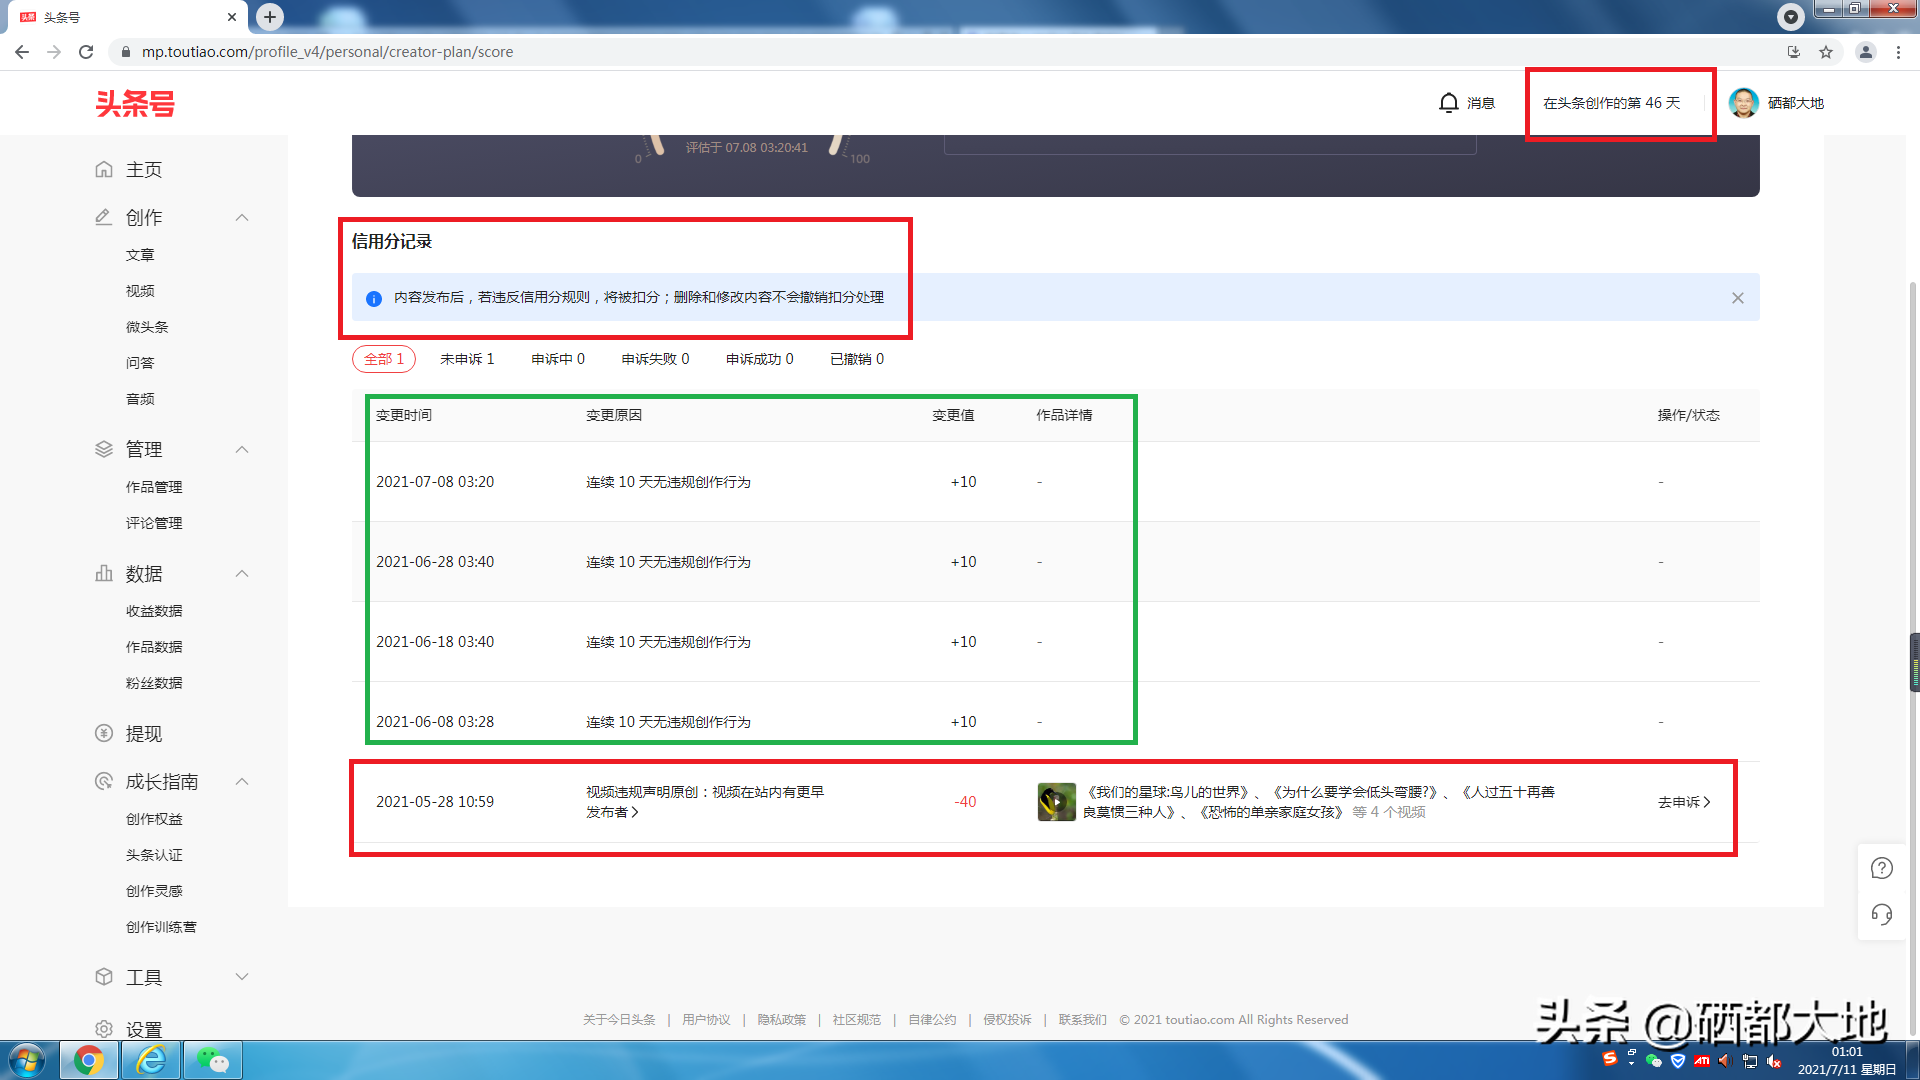Close the 头条号 browser tab

point(232,17)
